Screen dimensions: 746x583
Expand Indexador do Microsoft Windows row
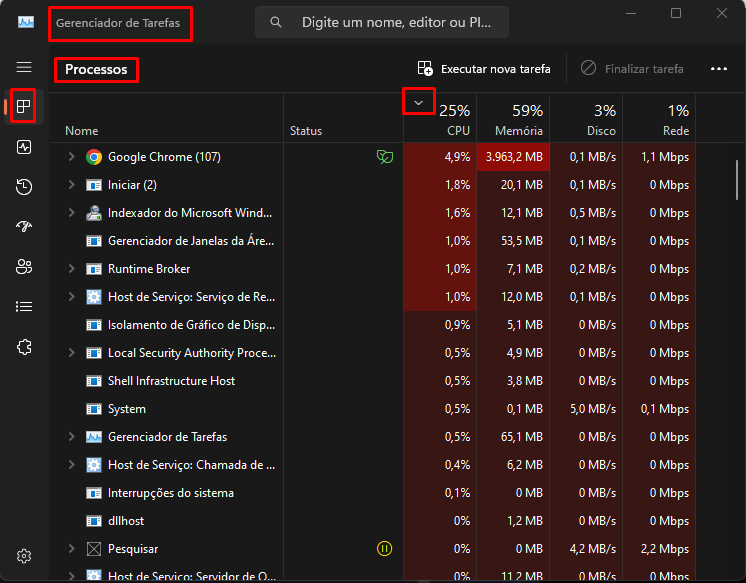pyautogui.click(x=71, y=213)
